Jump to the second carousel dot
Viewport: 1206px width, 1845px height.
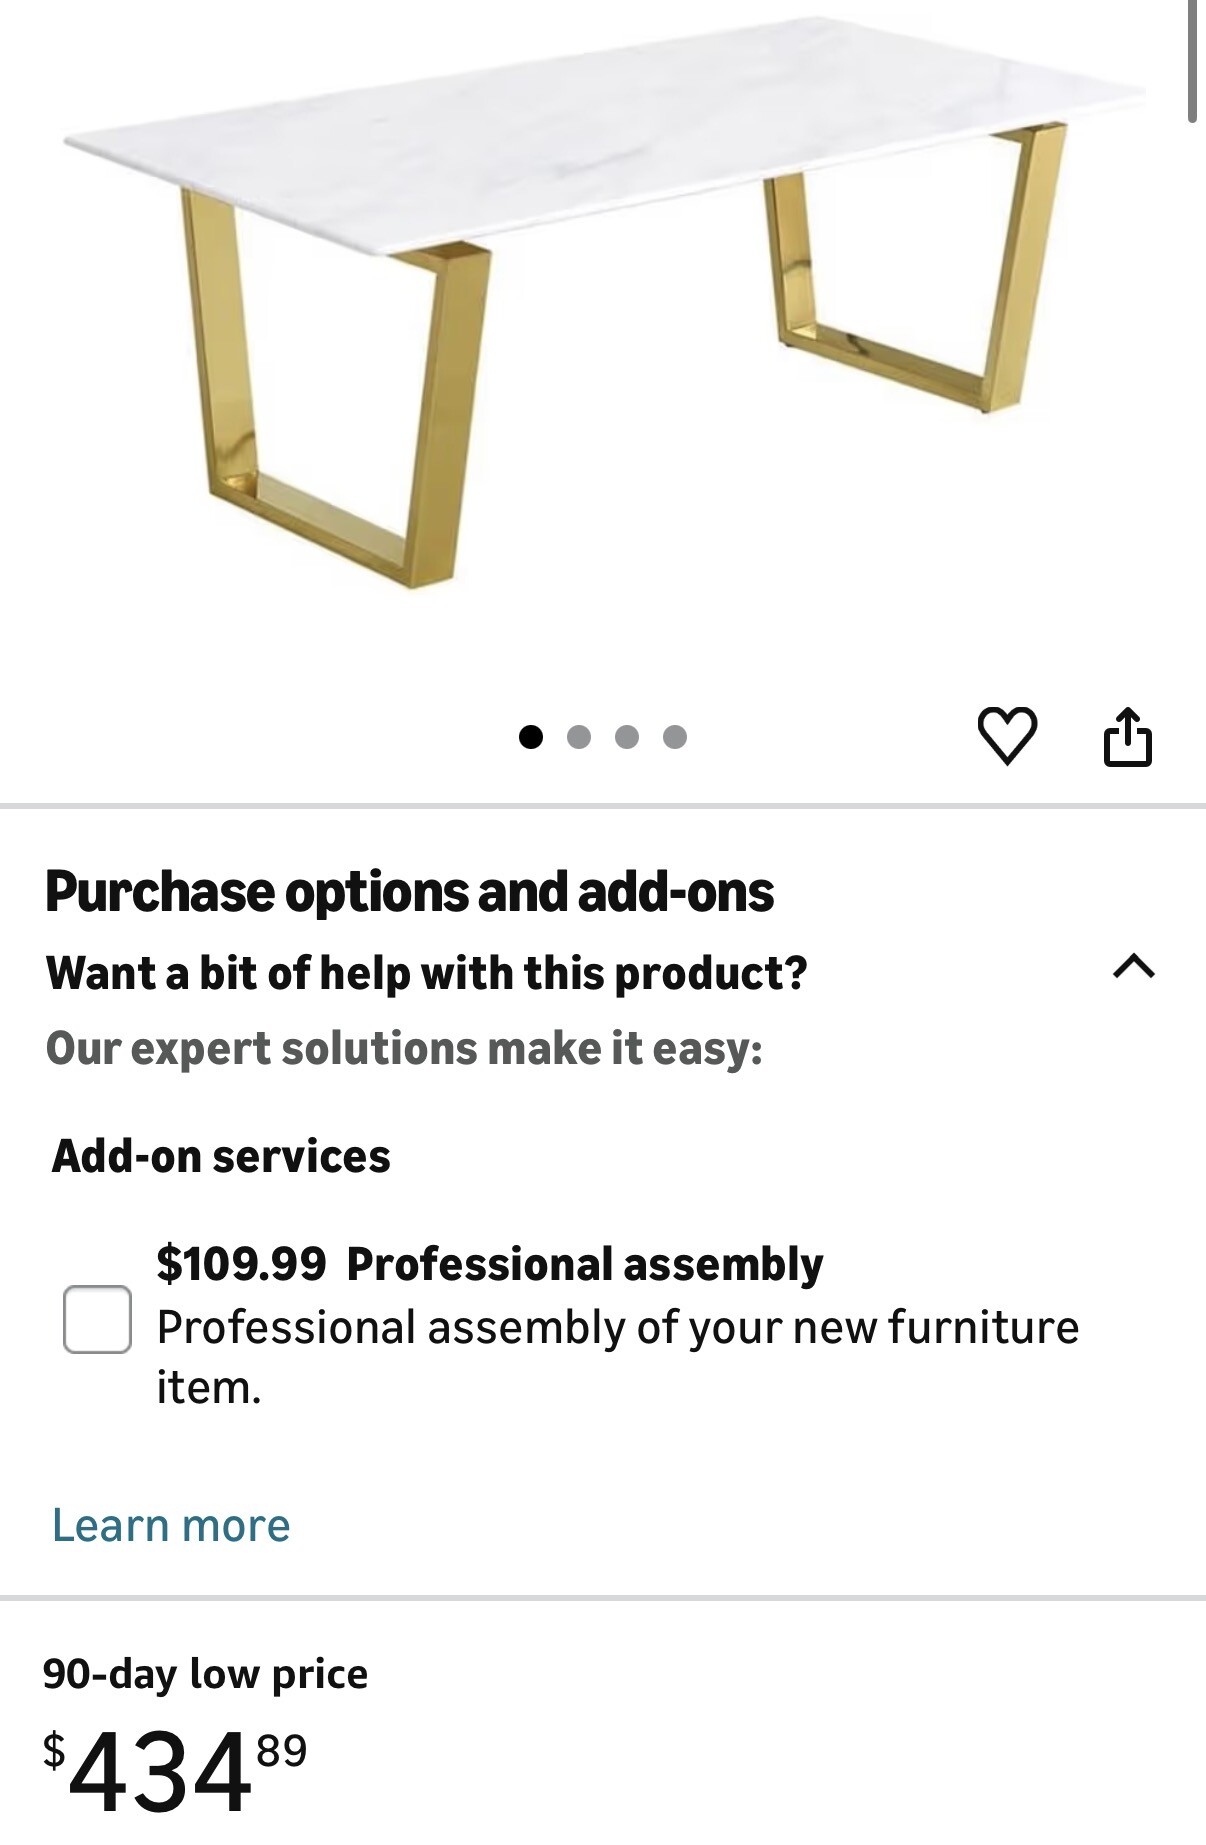(579, 737)
